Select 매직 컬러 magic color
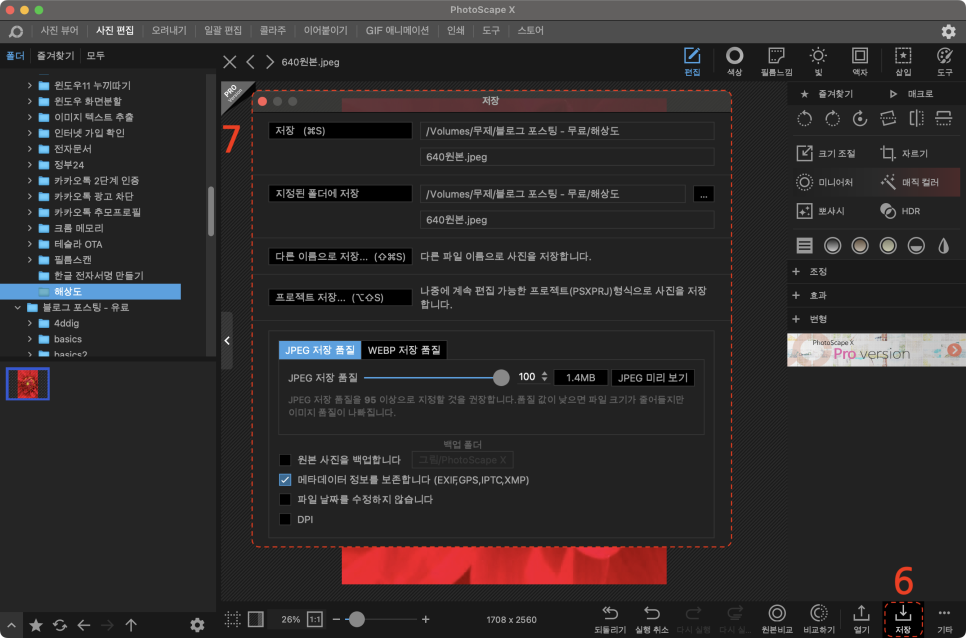966x638 pixels. click(x=909, y=182)
